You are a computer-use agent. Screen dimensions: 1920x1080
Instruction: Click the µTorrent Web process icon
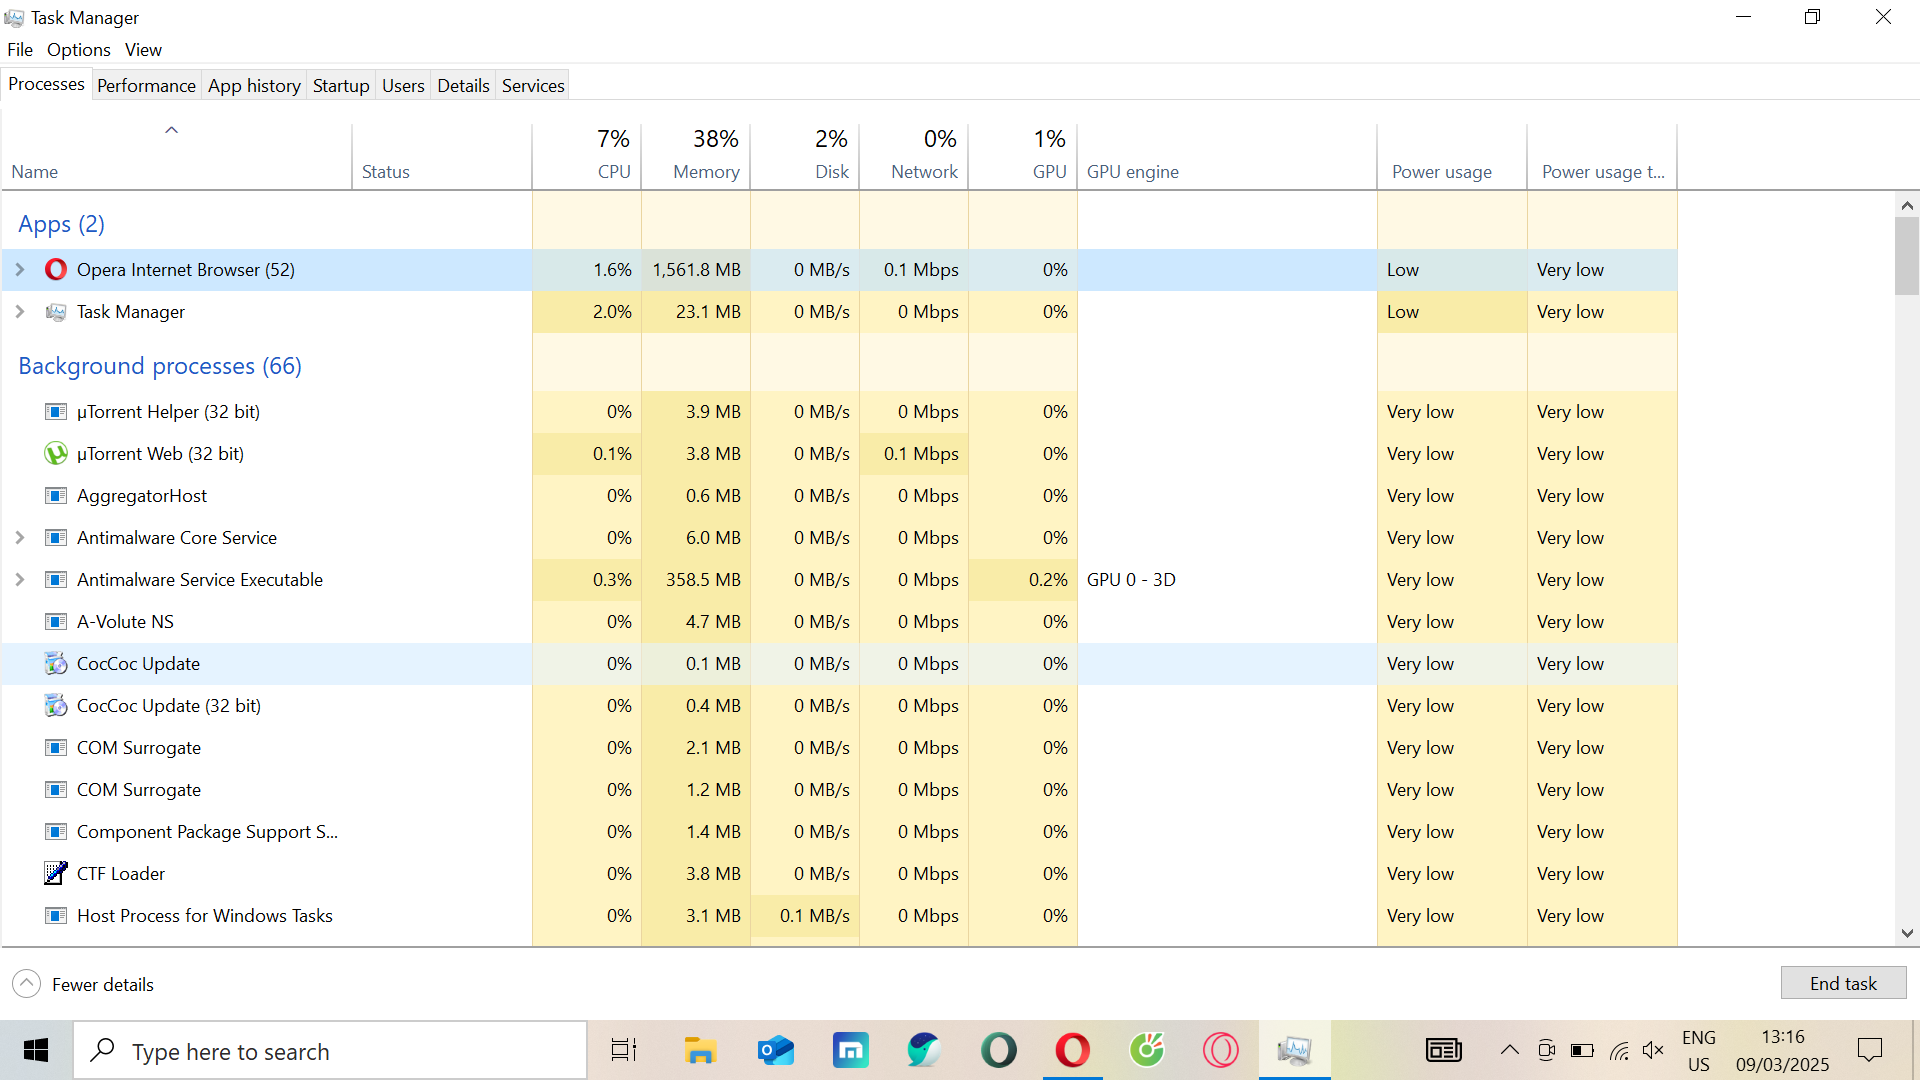(x=56, y=454)
